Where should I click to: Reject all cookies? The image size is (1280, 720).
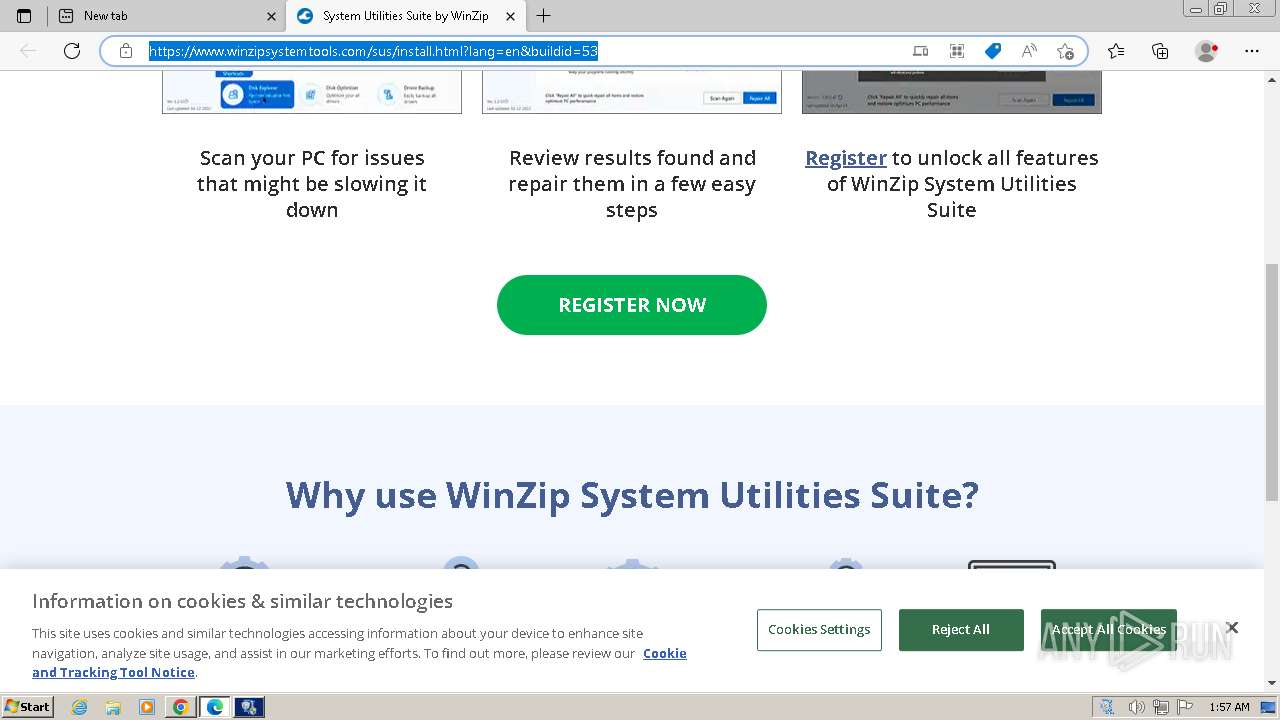(x=961, y=630)
